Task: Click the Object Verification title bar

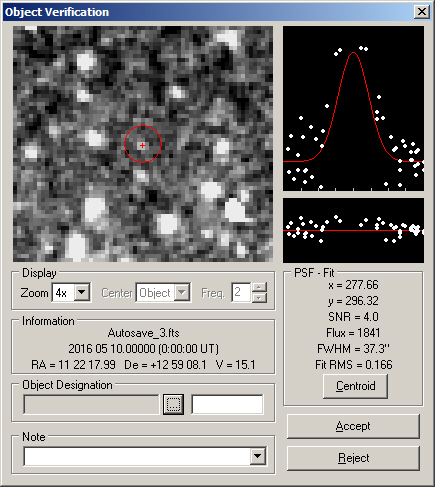Action: [208, 12]
